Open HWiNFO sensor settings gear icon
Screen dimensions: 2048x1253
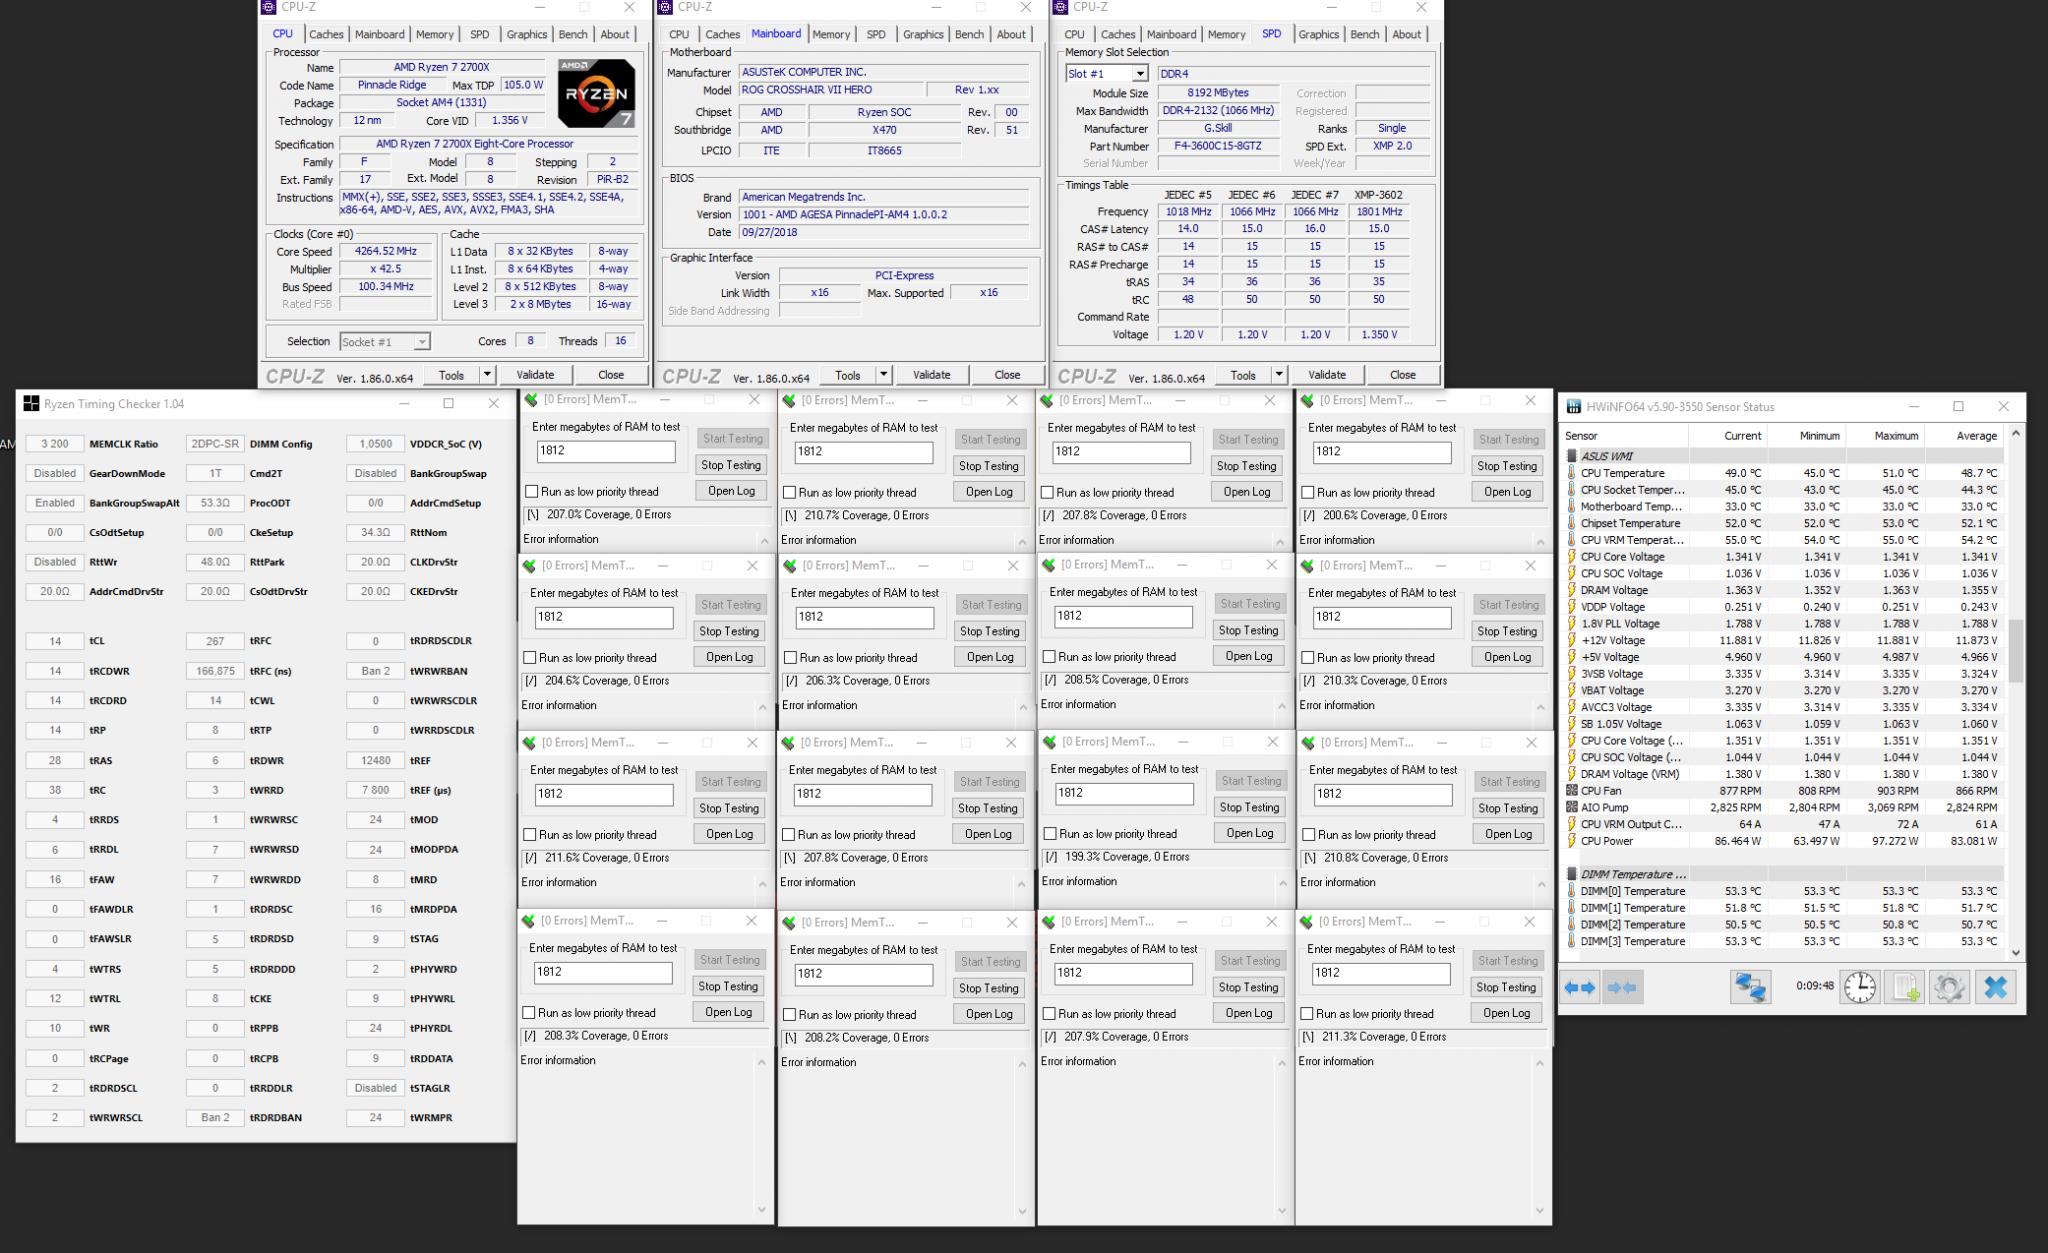1948,987
